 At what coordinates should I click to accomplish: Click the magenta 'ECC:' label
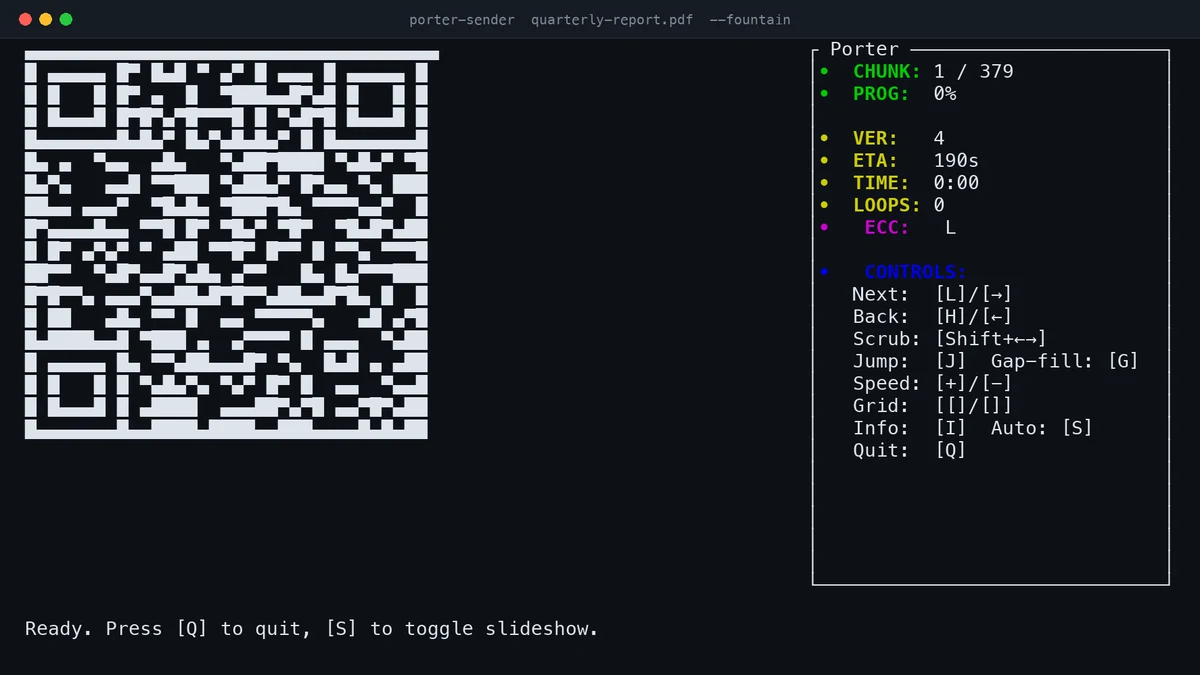pyautogui.click(x=887, y=227)
